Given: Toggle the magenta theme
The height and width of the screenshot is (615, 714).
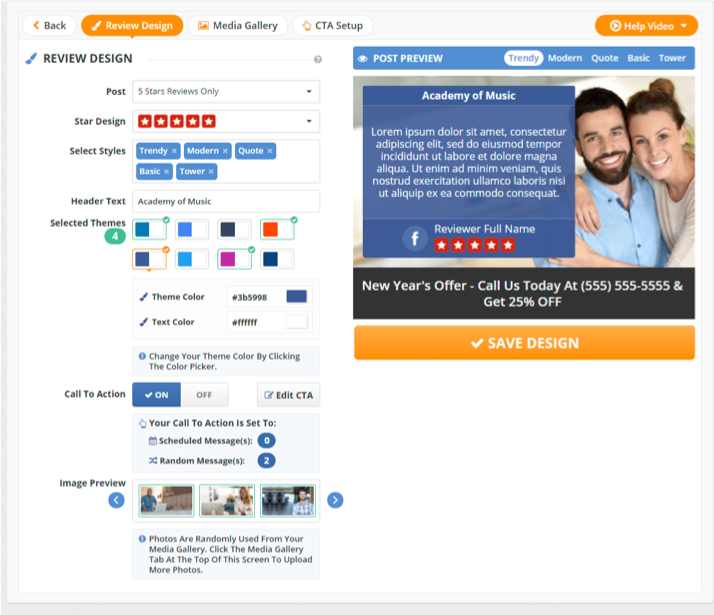Looking at the screenshot, I should click(235, 259).
